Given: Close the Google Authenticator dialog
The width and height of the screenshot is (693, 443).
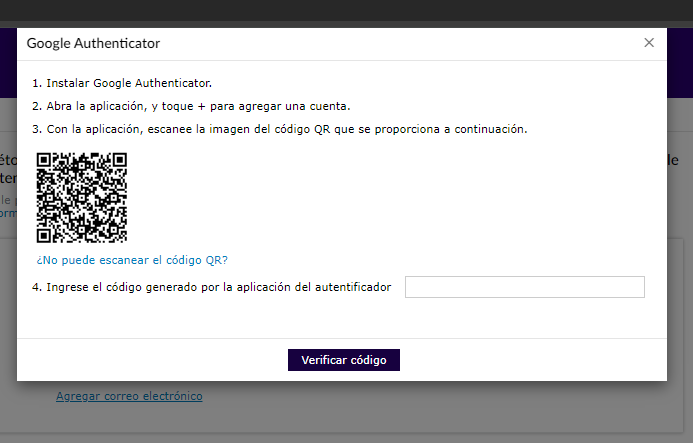Looking at the screenshot, I should pyautogui.click(x=649, y=43).
